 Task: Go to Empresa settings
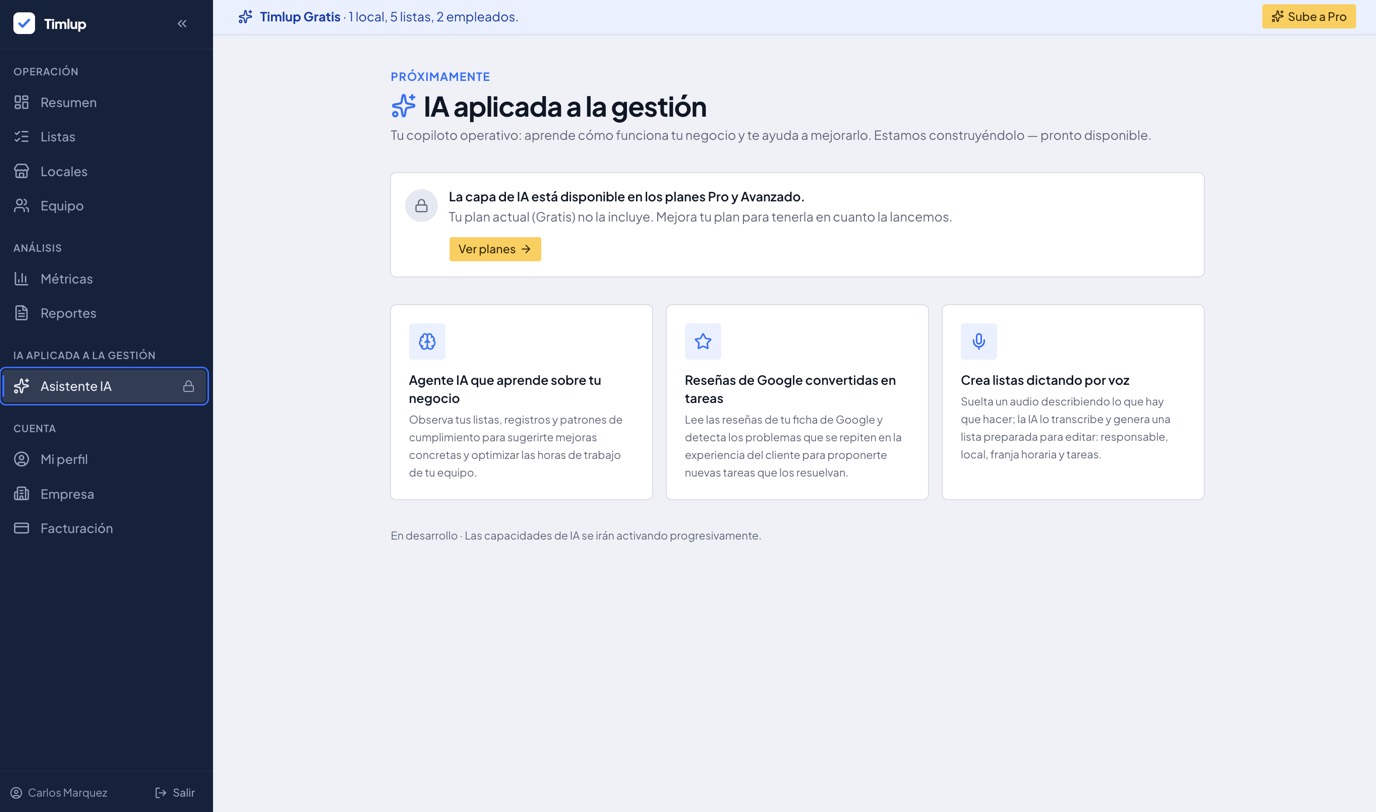click(105, 493)
